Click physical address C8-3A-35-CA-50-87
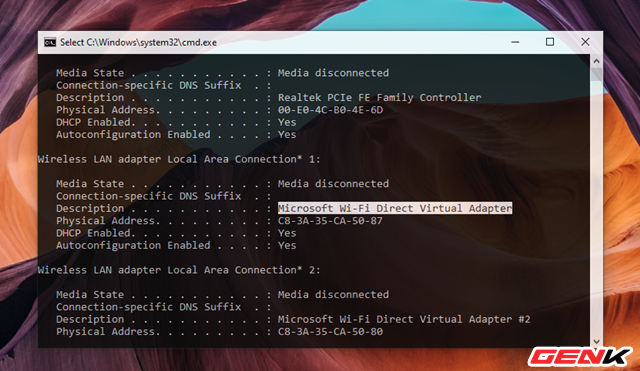 [x=330, y=221]
